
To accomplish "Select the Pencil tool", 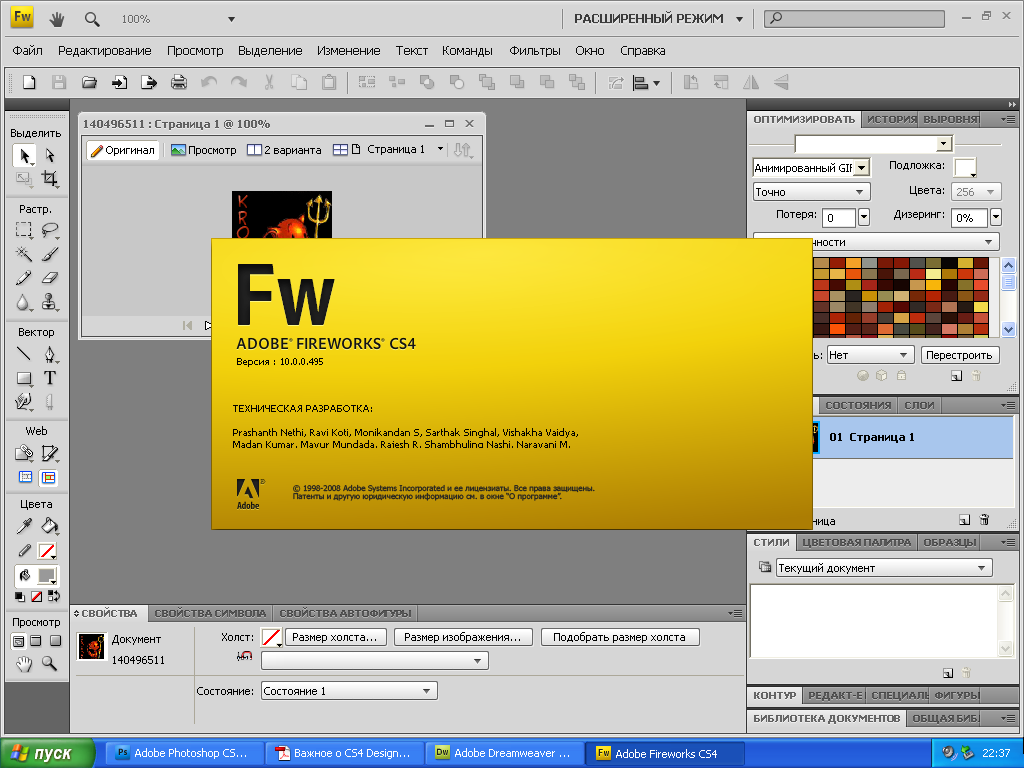I will click(24, 278).
